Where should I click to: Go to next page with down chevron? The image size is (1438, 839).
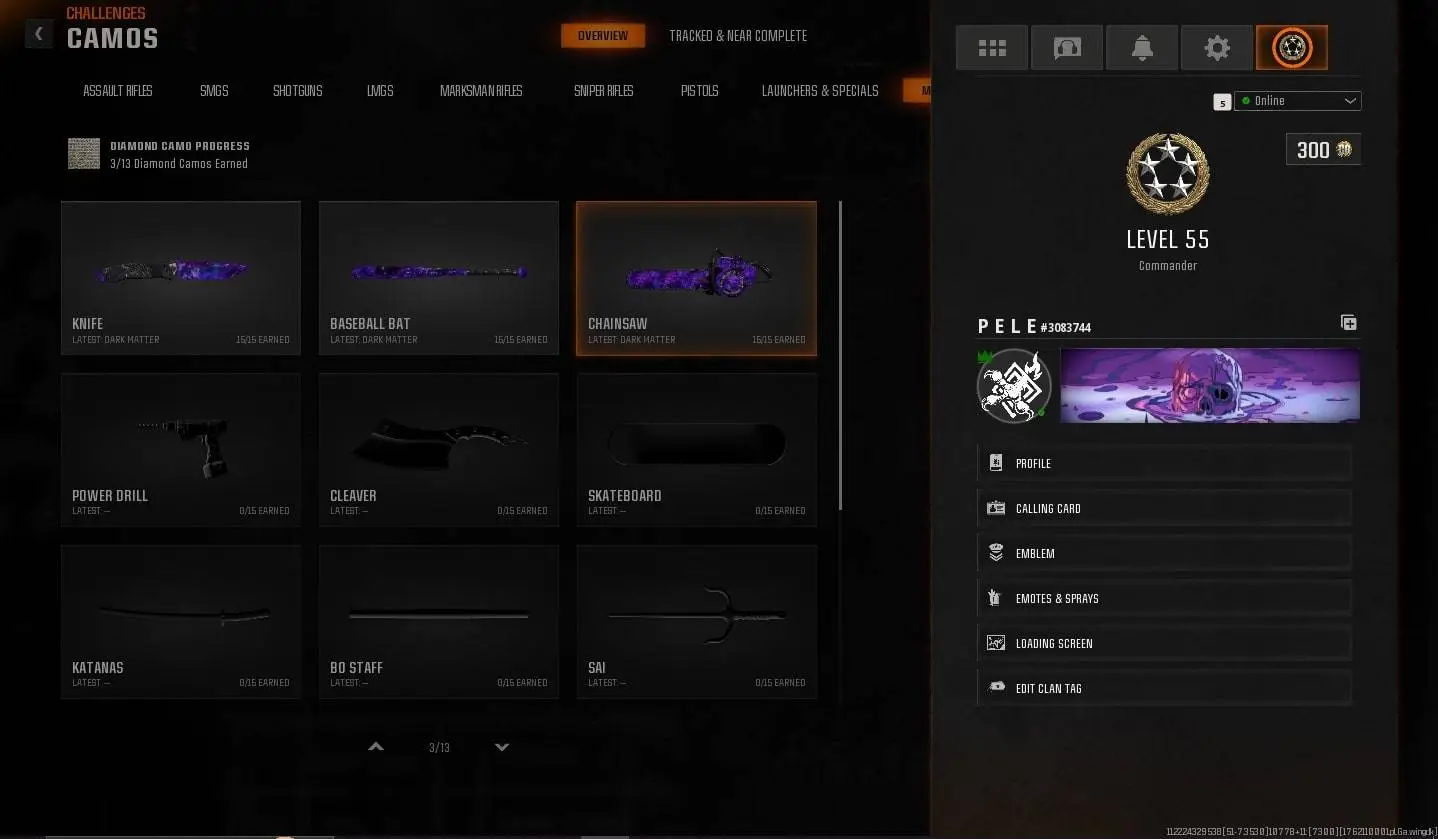(x=502, y=747)
